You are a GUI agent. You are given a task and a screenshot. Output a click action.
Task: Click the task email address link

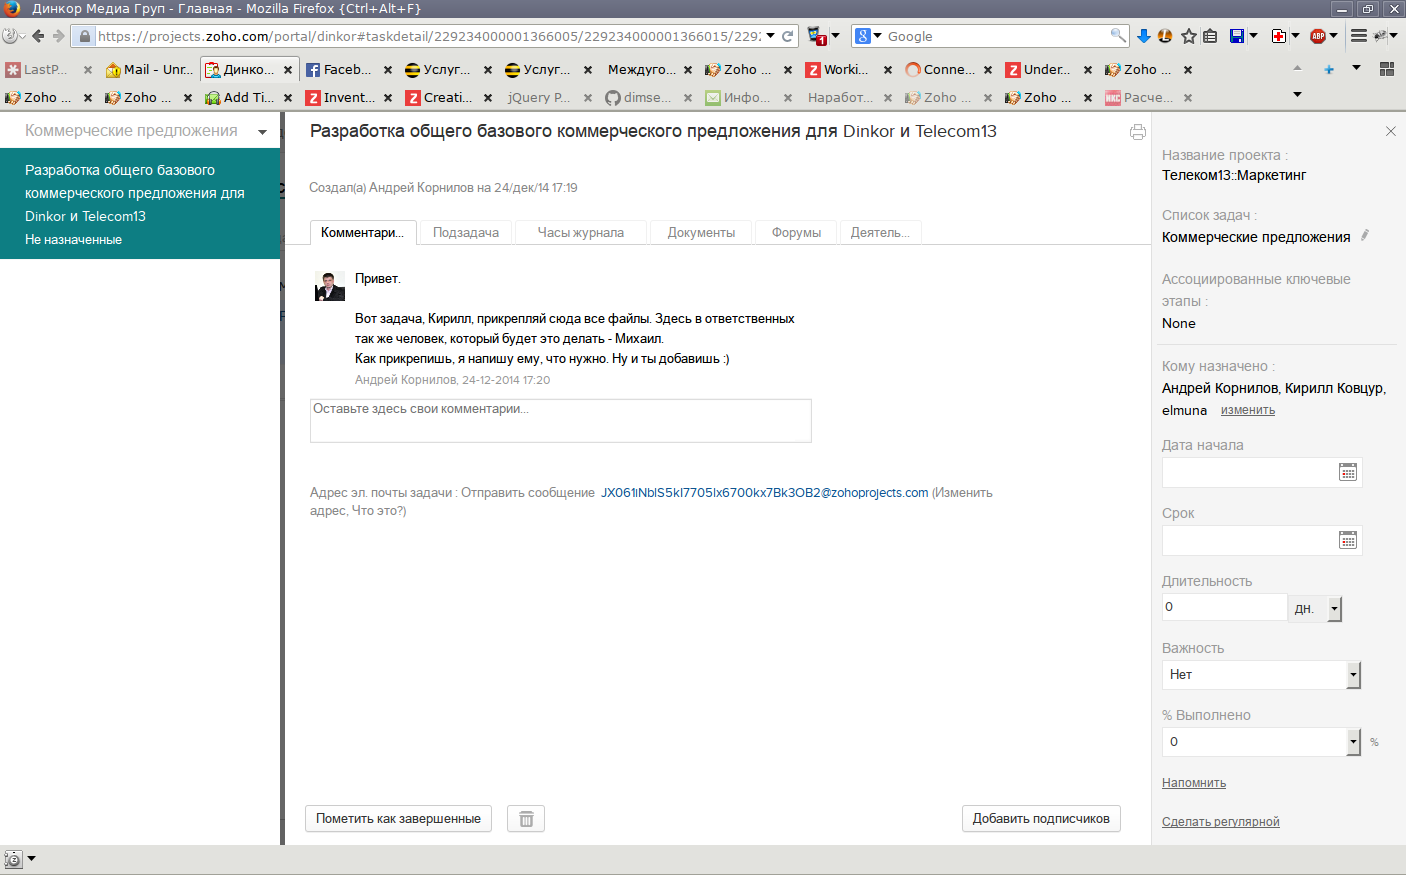point(764,493)
